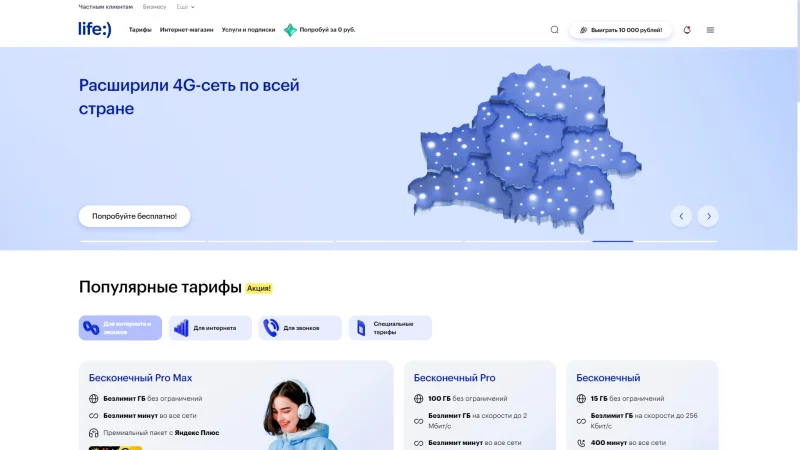Select the 'Для звонков' tariff filter
Screen dimensions: 800x450
click(299, 328)
